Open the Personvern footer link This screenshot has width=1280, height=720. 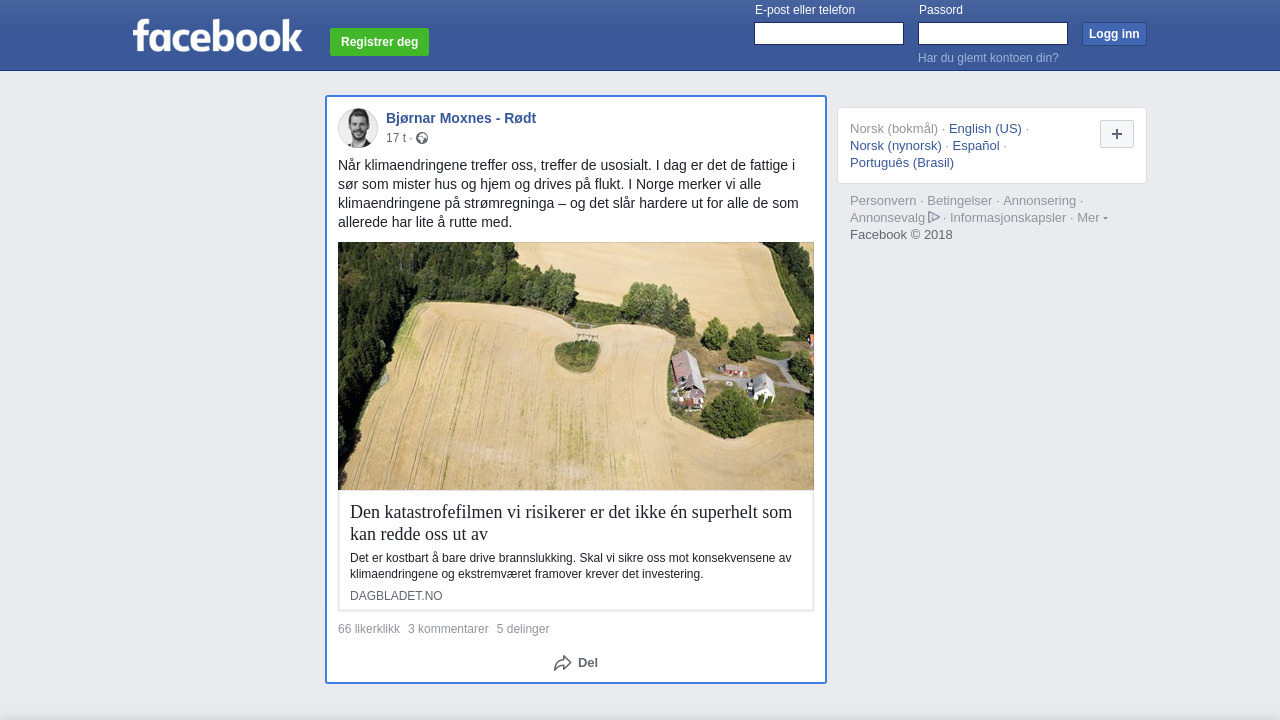click(x=883, y=200)
